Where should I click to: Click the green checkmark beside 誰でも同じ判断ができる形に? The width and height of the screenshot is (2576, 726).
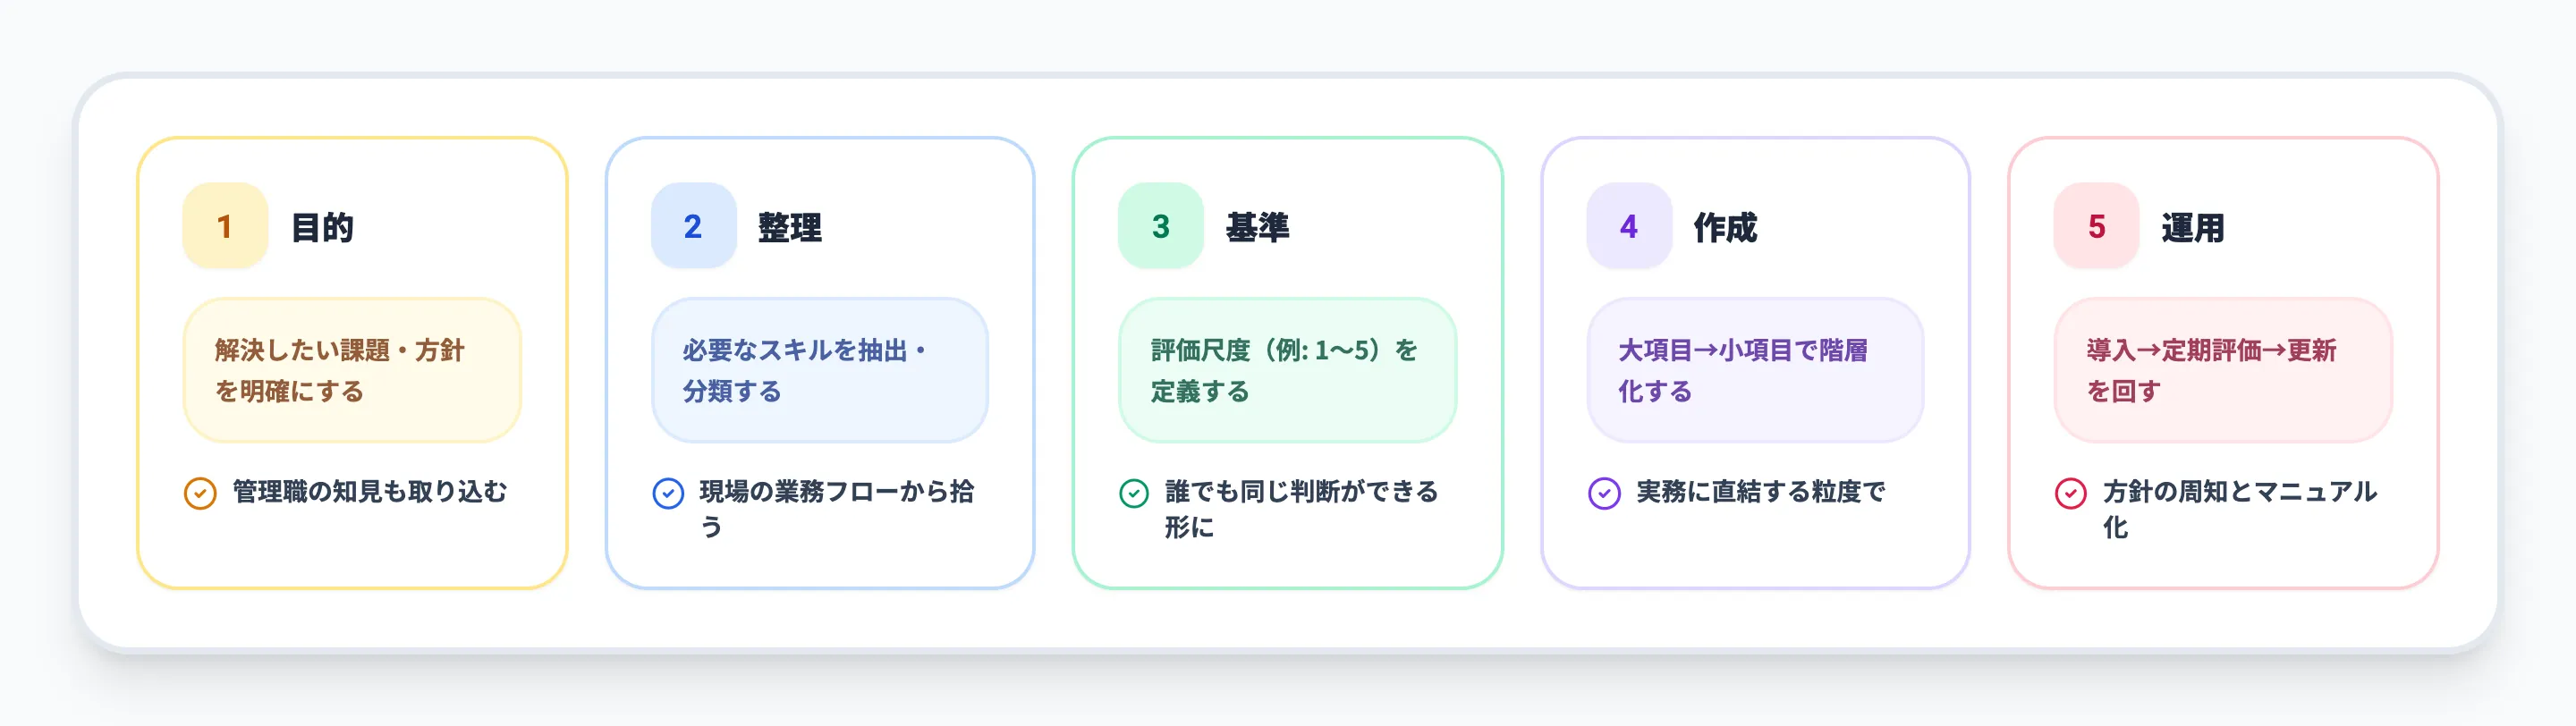click(1134, 493)
